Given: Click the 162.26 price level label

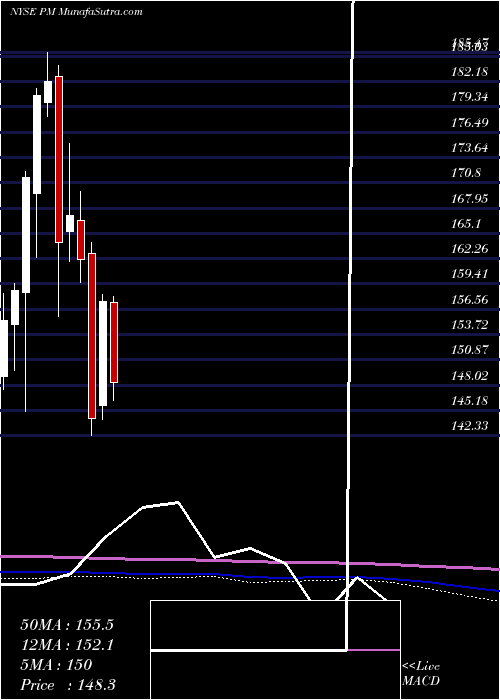Looking at the screenshot, I should tap(470, 249).
